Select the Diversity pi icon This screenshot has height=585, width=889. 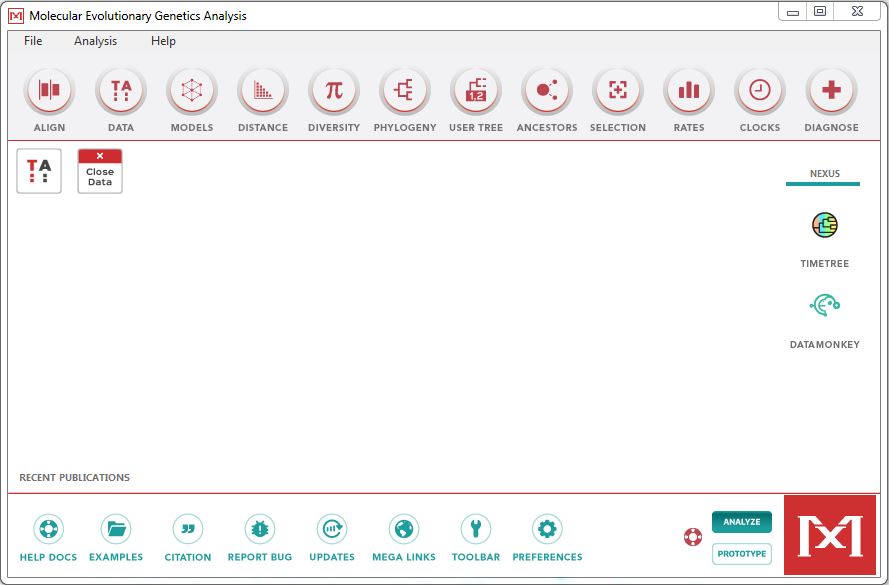[x=334, y=92]
